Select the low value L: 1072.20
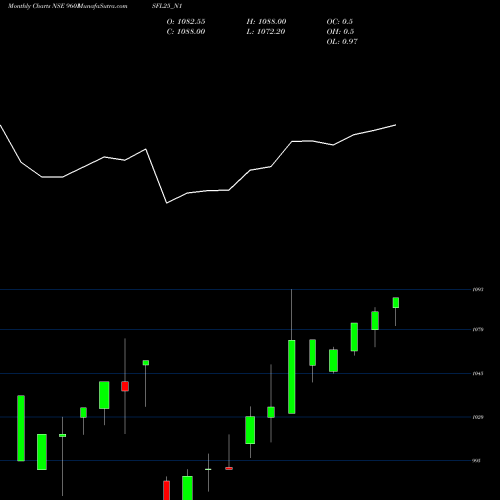The image size is (500, 500). point(266,32)
